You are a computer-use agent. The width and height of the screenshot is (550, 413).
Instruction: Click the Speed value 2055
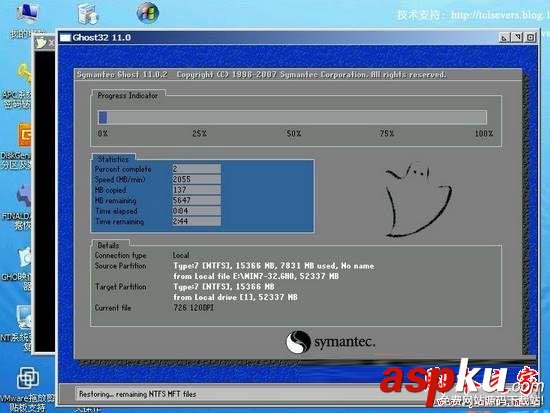pos(196,179)
